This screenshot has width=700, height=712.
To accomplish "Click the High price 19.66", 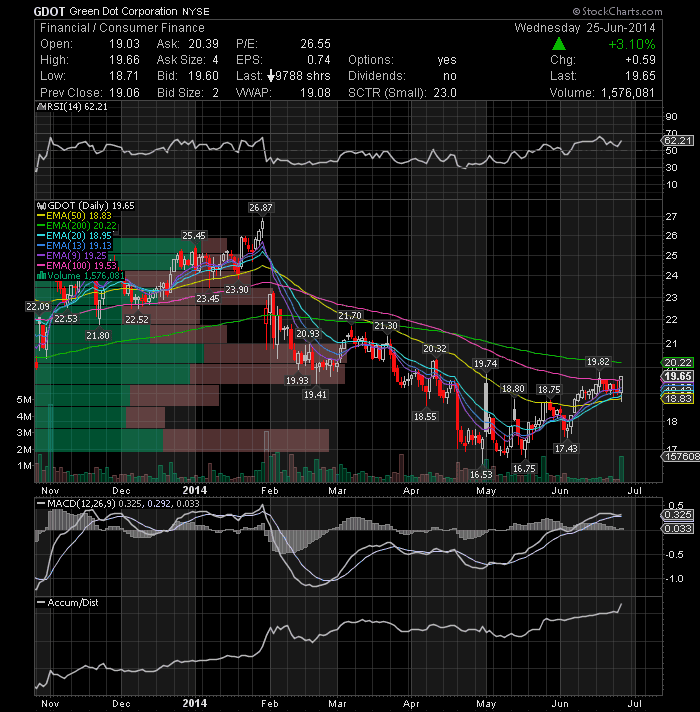I will (124, 60).
